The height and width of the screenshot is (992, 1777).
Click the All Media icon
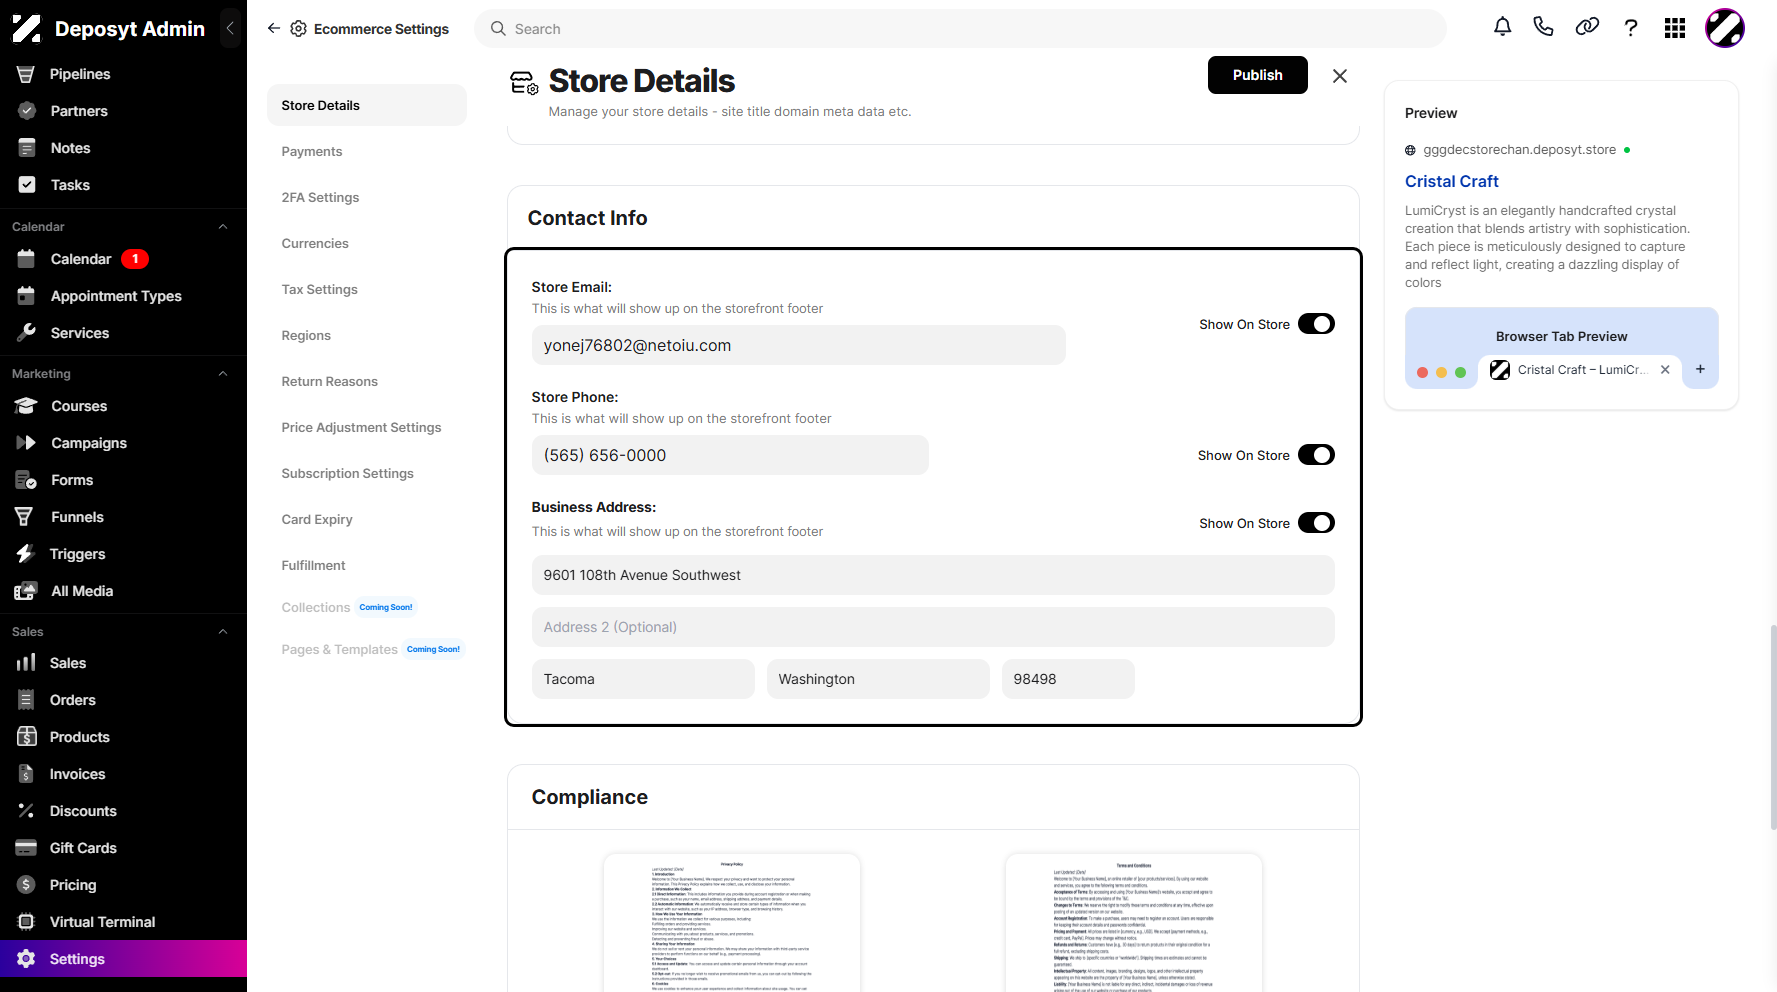click(x=26, y=591)
